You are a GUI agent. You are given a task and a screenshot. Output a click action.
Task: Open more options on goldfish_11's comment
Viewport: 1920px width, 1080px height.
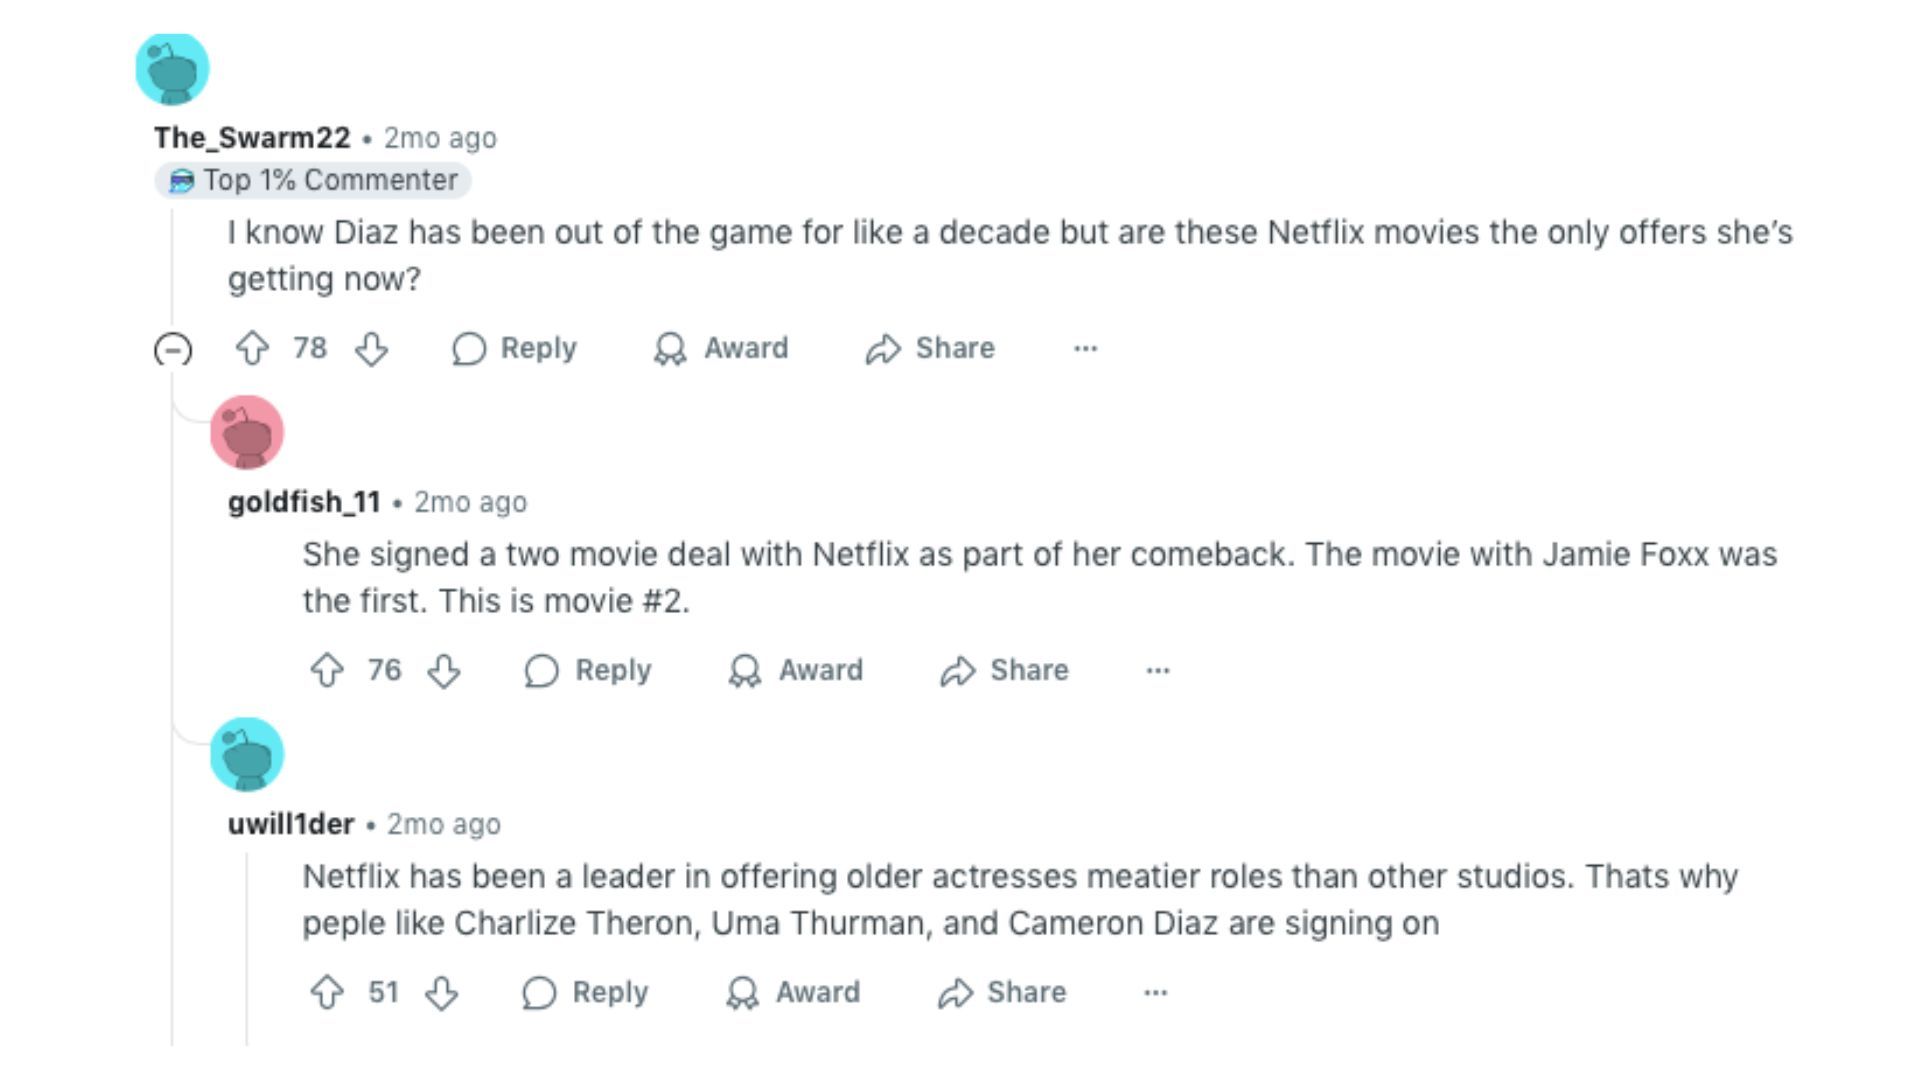(1158, 671)
